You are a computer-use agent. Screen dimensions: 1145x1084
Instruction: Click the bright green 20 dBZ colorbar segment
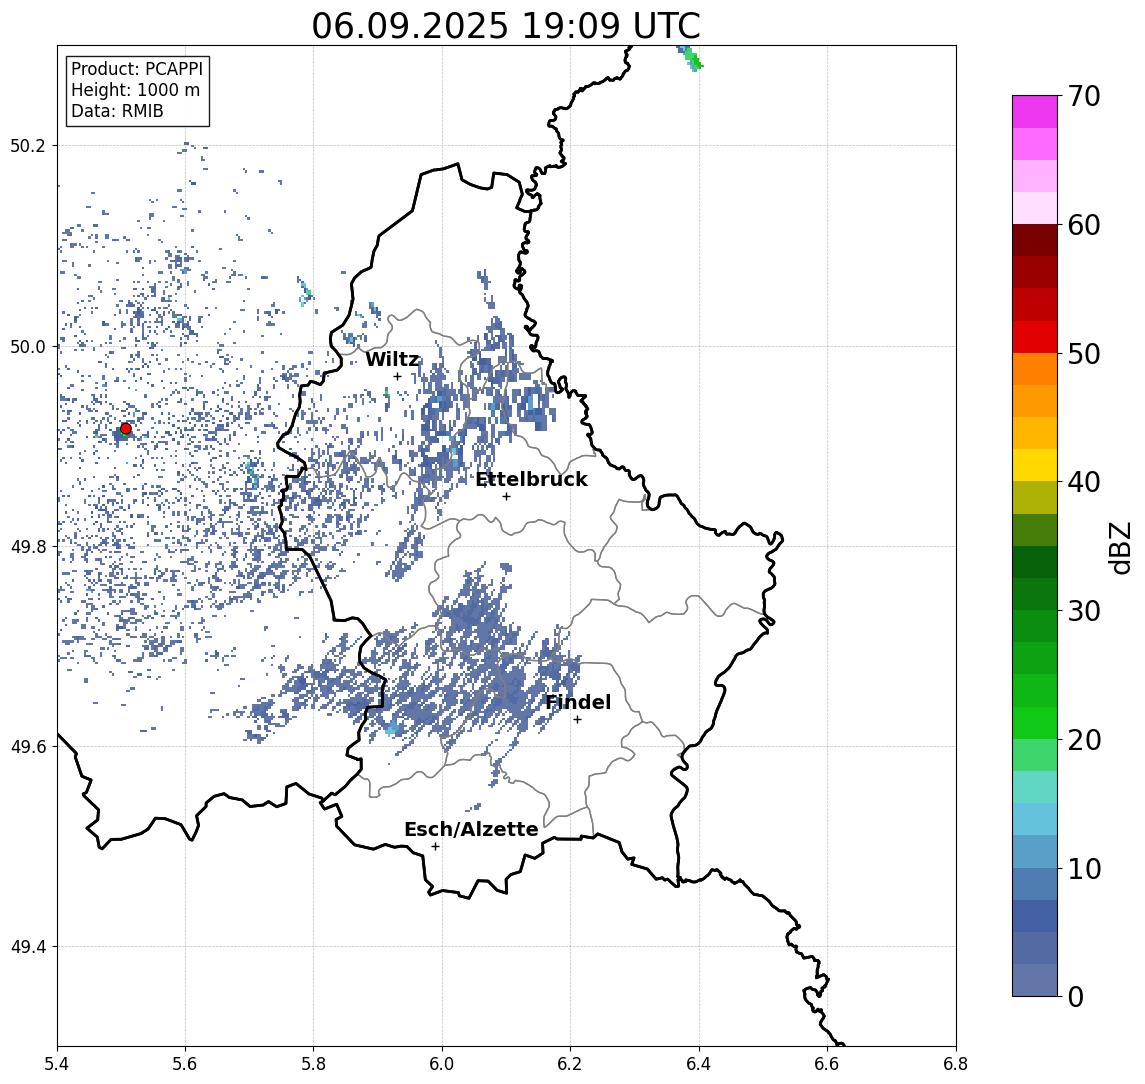click(1035, 723)
